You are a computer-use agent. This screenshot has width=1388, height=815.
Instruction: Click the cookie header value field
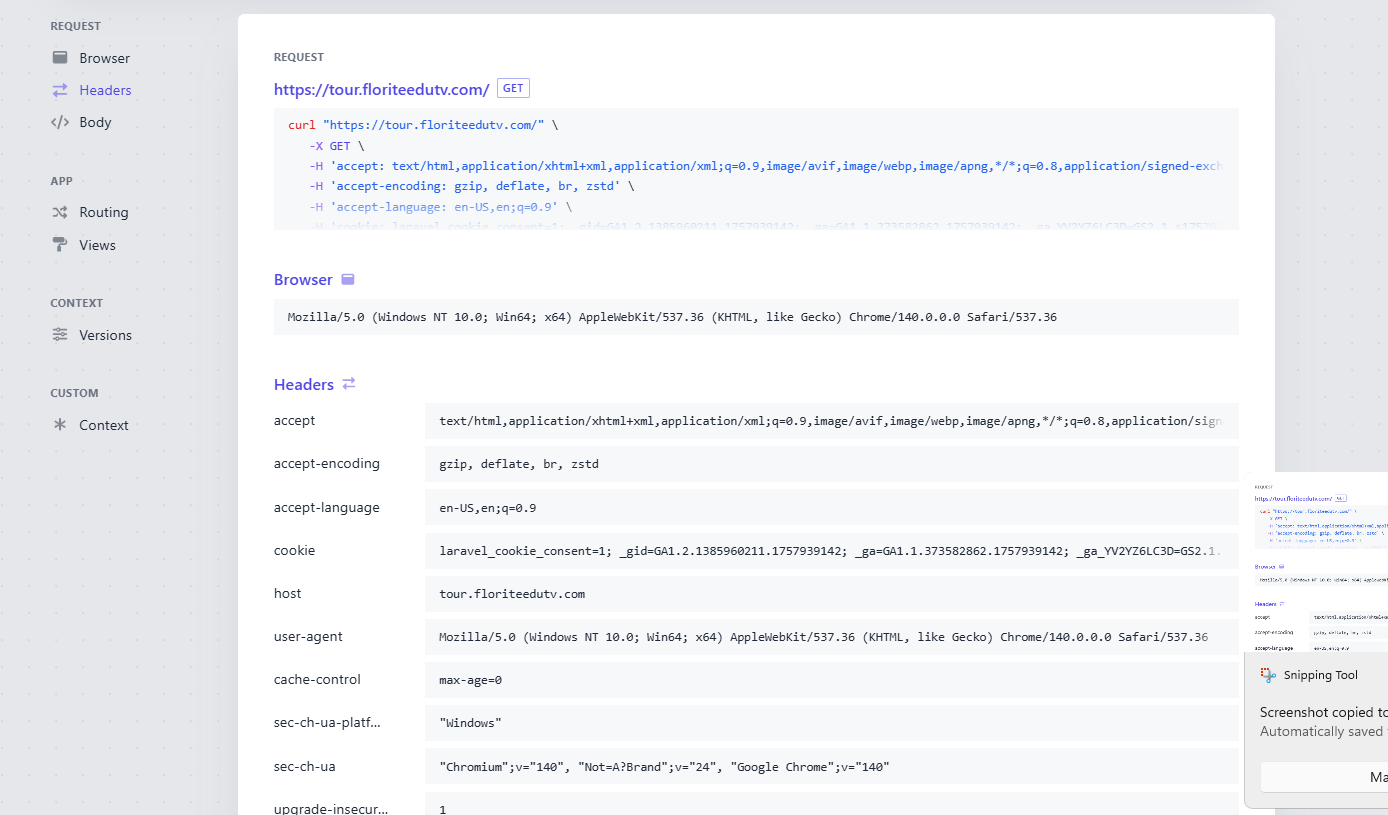tap(830, 551)
